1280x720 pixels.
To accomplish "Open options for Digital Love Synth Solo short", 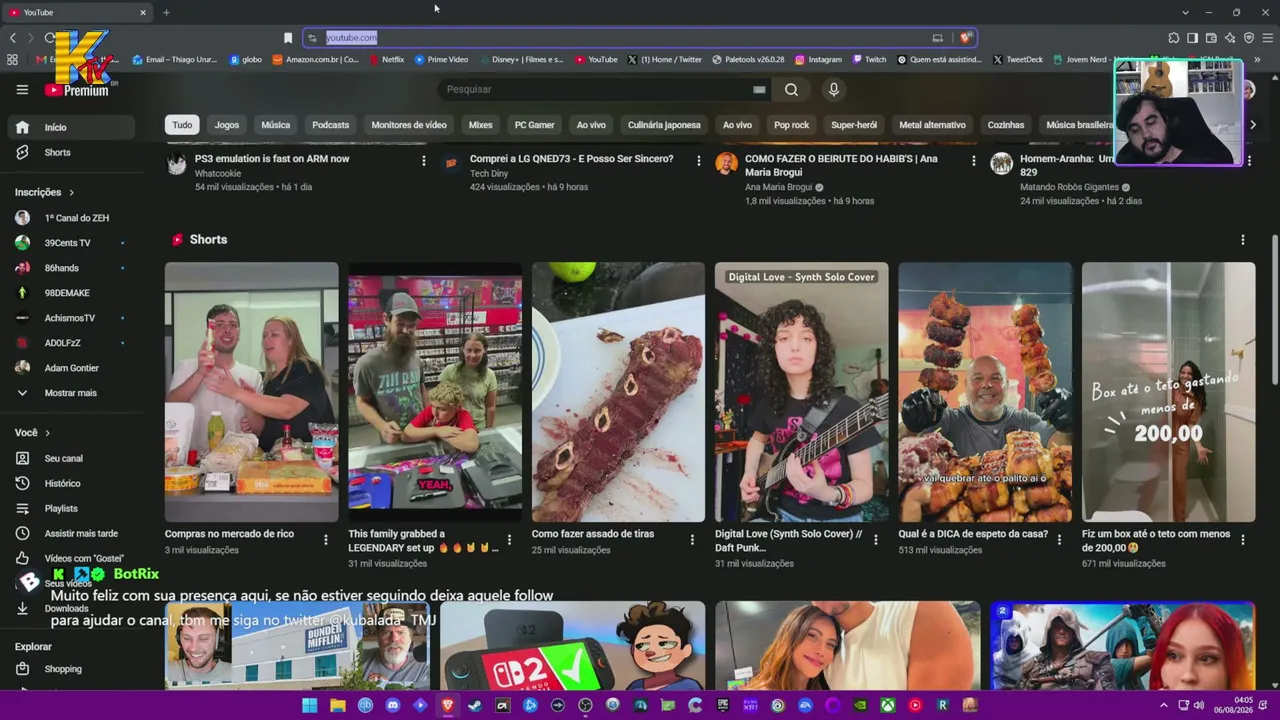I will tap(876, 539).
